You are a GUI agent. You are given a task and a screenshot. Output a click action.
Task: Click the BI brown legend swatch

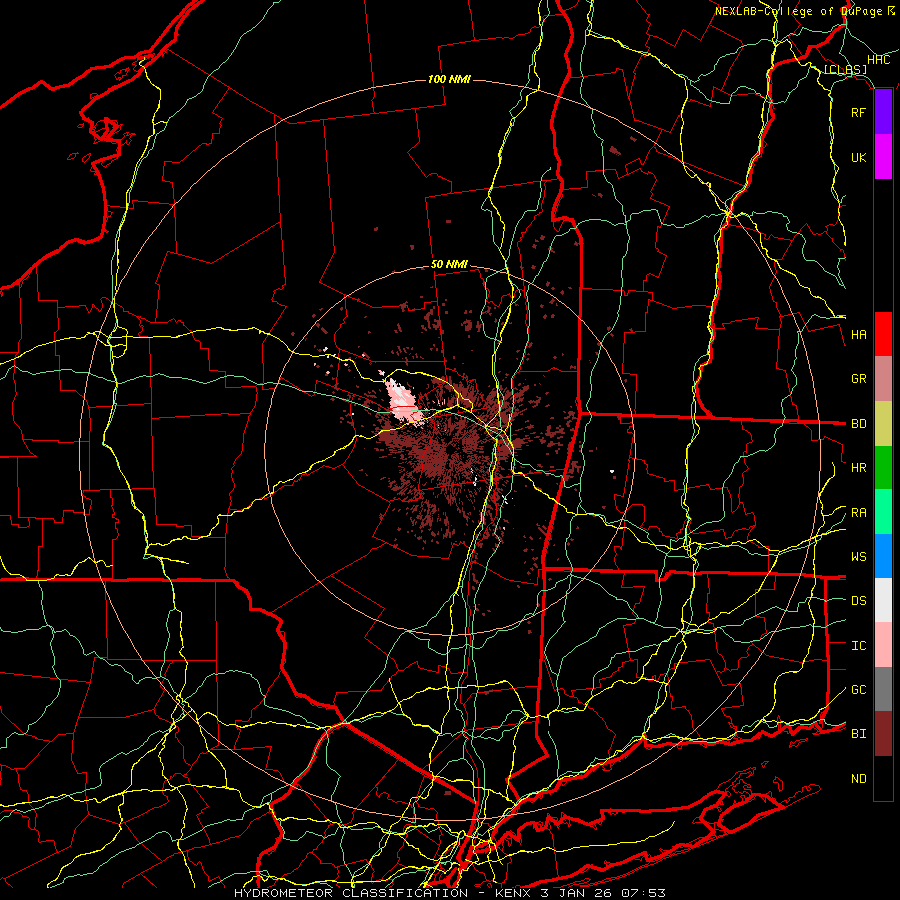point(883,734)
